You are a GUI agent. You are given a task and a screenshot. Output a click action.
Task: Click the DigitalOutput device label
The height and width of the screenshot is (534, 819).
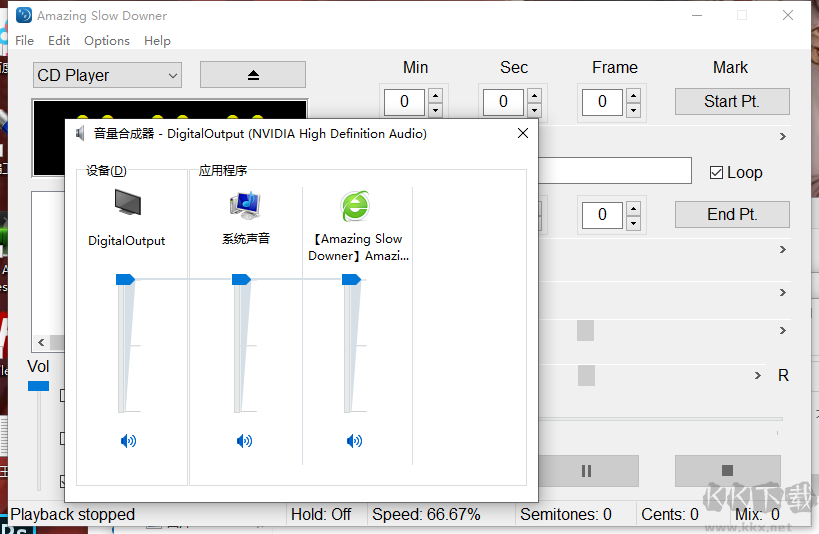[x=127, y=241]
